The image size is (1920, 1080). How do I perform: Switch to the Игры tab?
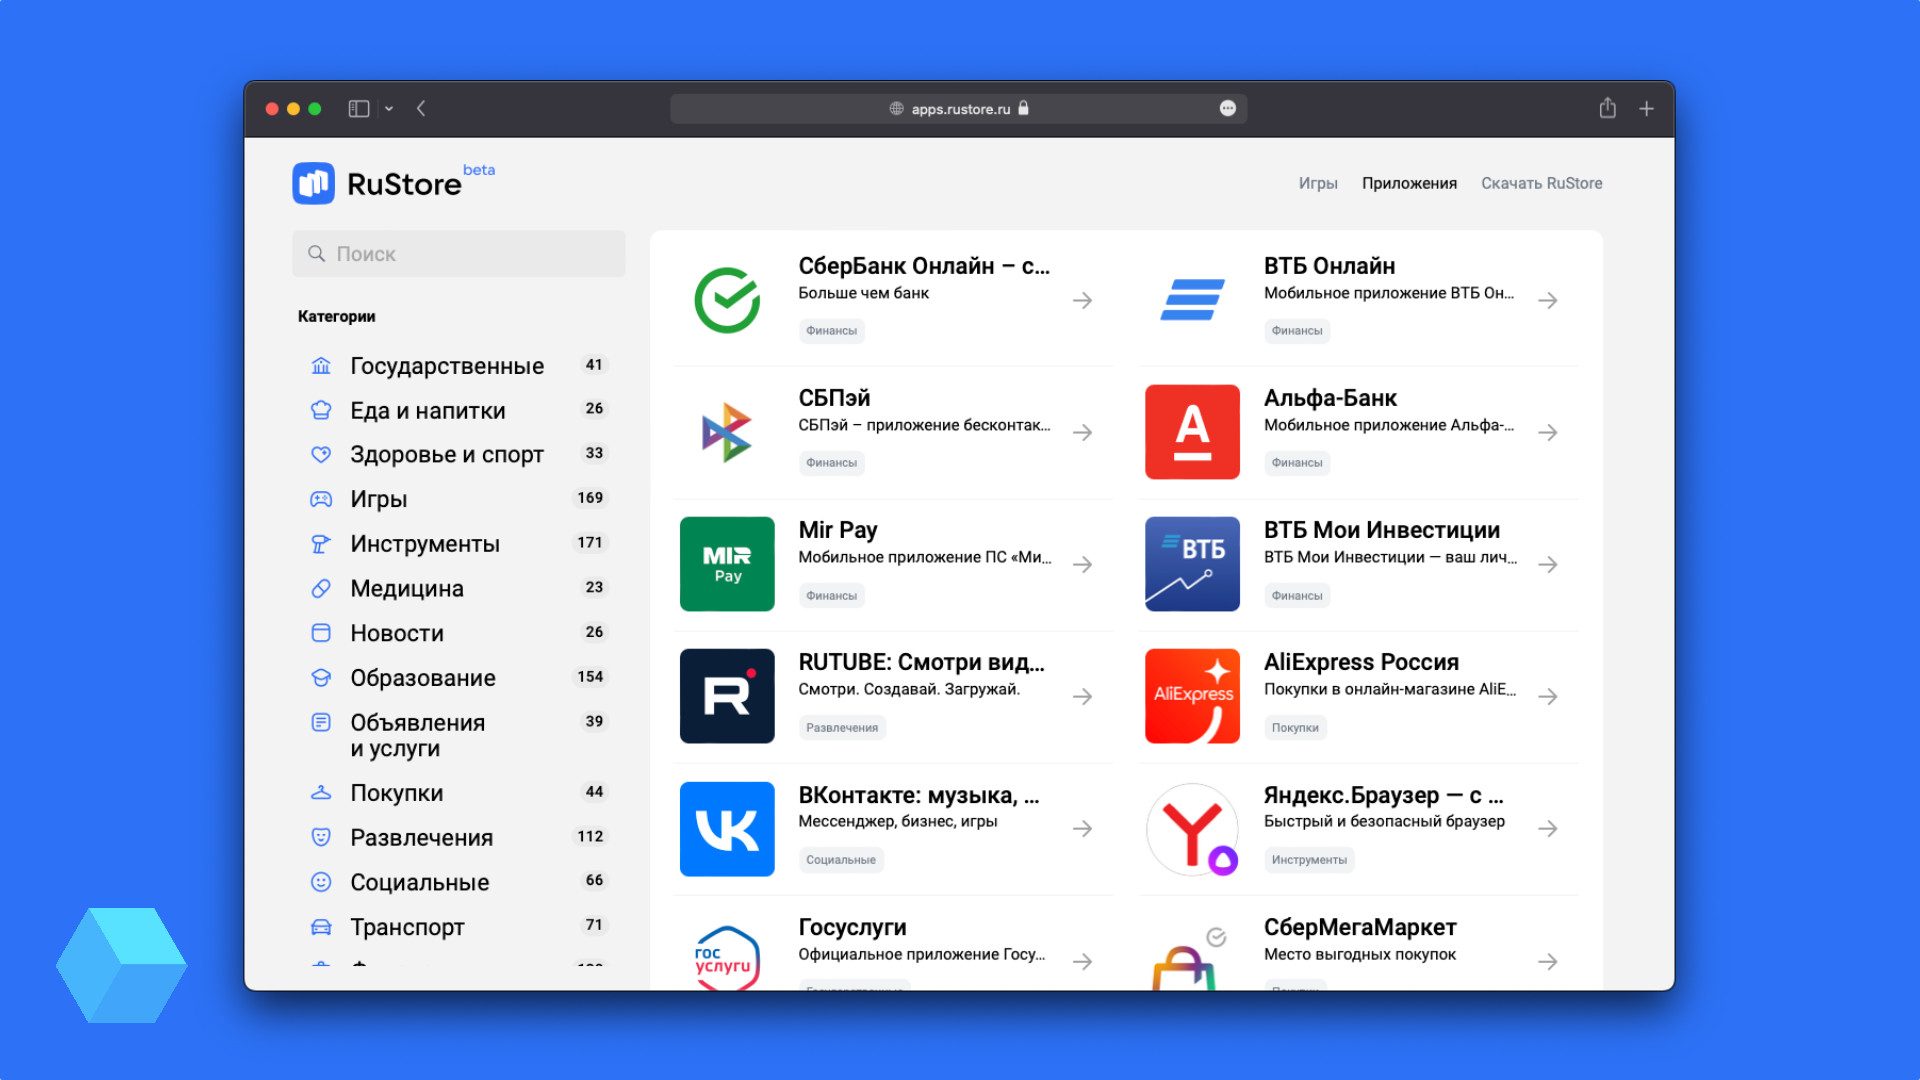pos(1318,183)
